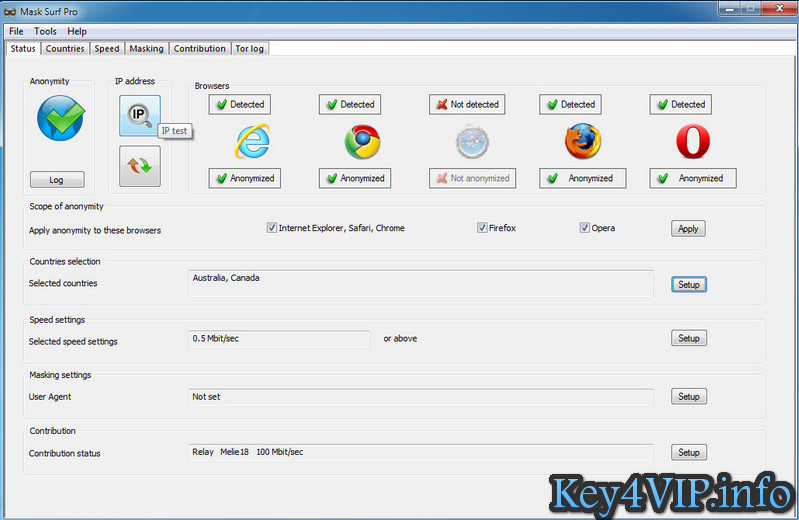
Task: Click Anonymized status under Opera
Action: (x=693, y=178)
